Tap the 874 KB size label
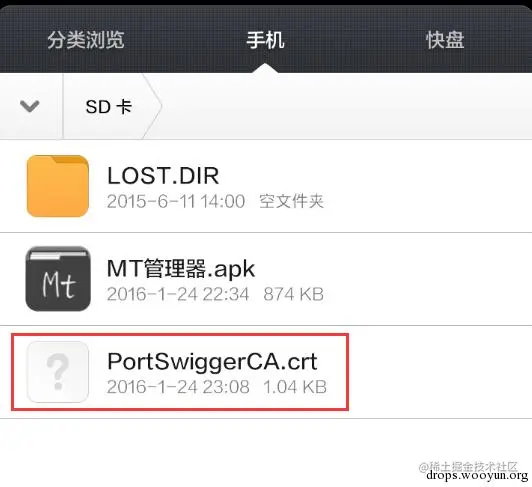Image resolution: width=532 pixels, height=487 pixels. point(293,294)
